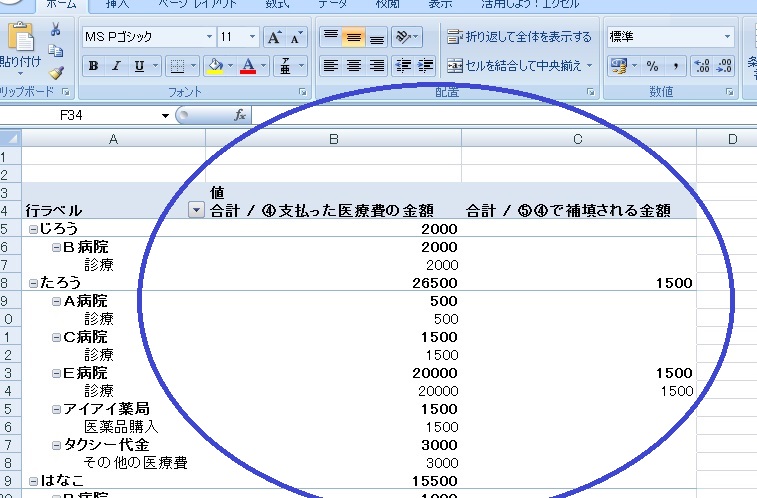Click the Copy icon
The image size is (757, 498).
[x=55, y=50]
